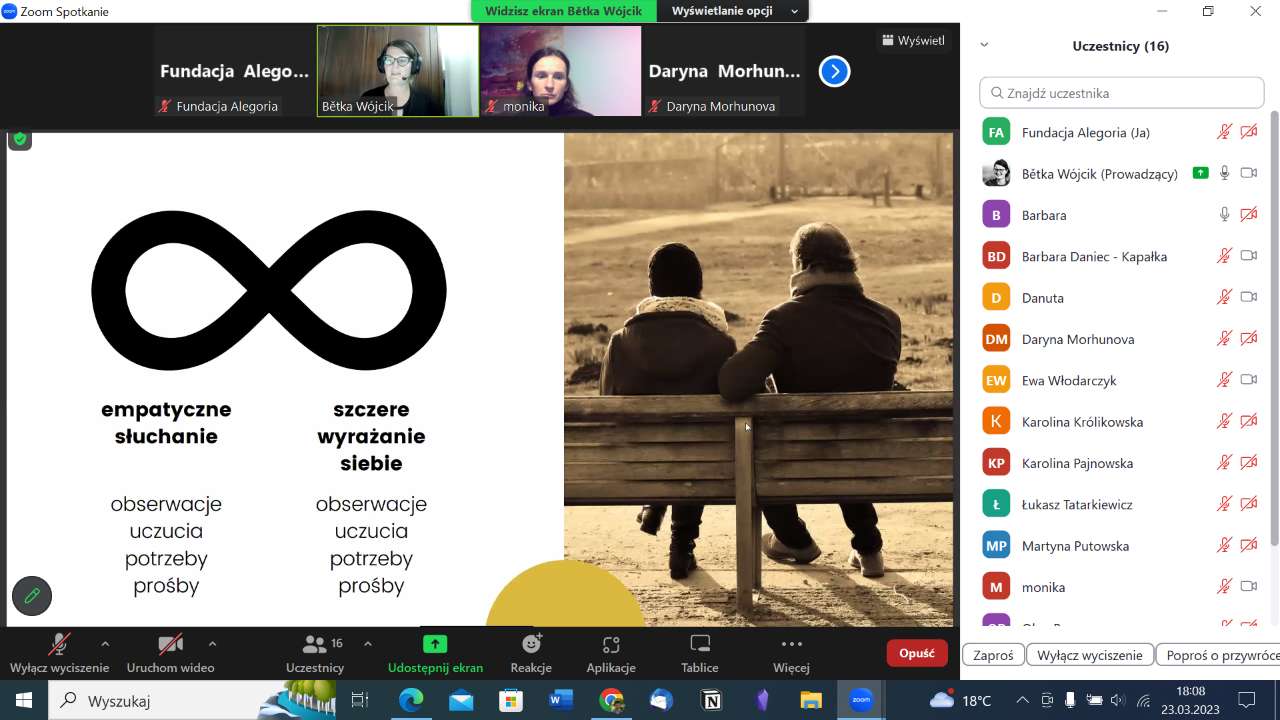Screen dimensions: 1280x720
Task: Click the green Udostępnij ekran share icon
Action: (435, 645)
